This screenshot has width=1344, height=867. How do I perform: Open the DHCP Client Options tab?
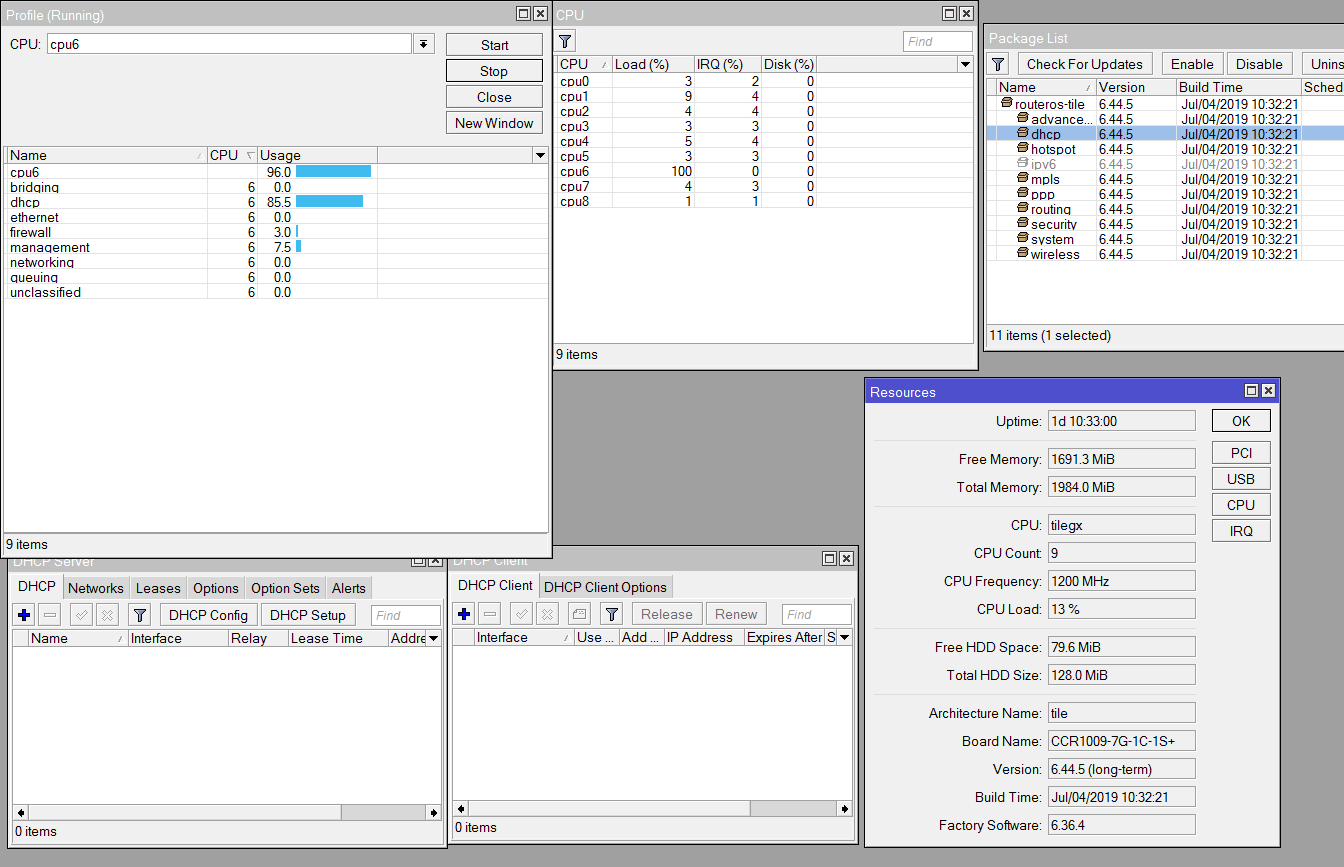pos(605,587)
